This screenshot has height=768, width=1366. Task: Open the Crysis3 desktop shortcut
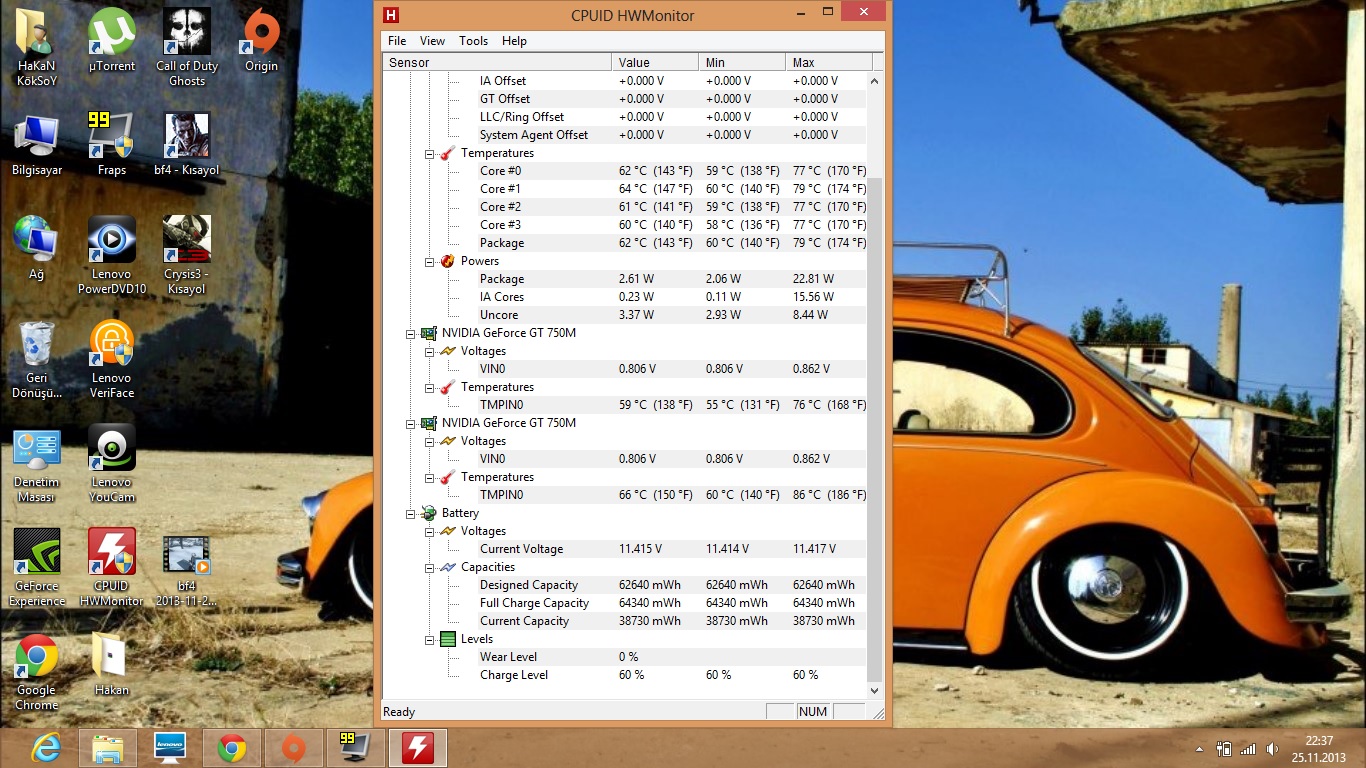pyautogui.click(x=187, y=241)
